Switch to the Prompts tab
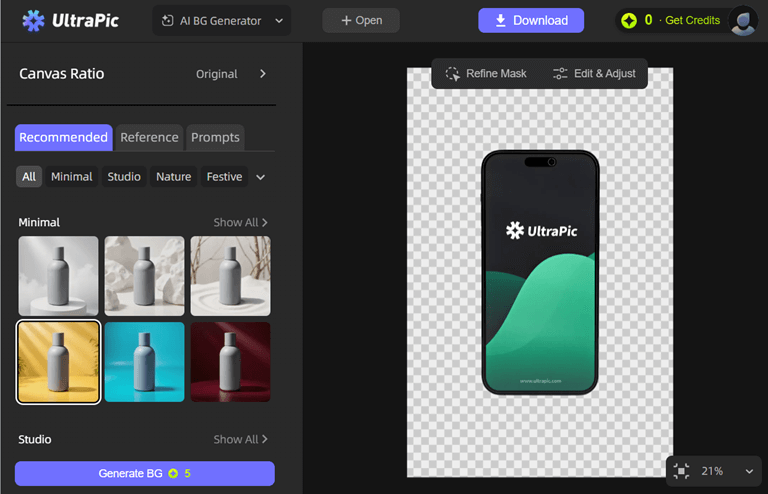 point(215,138)
